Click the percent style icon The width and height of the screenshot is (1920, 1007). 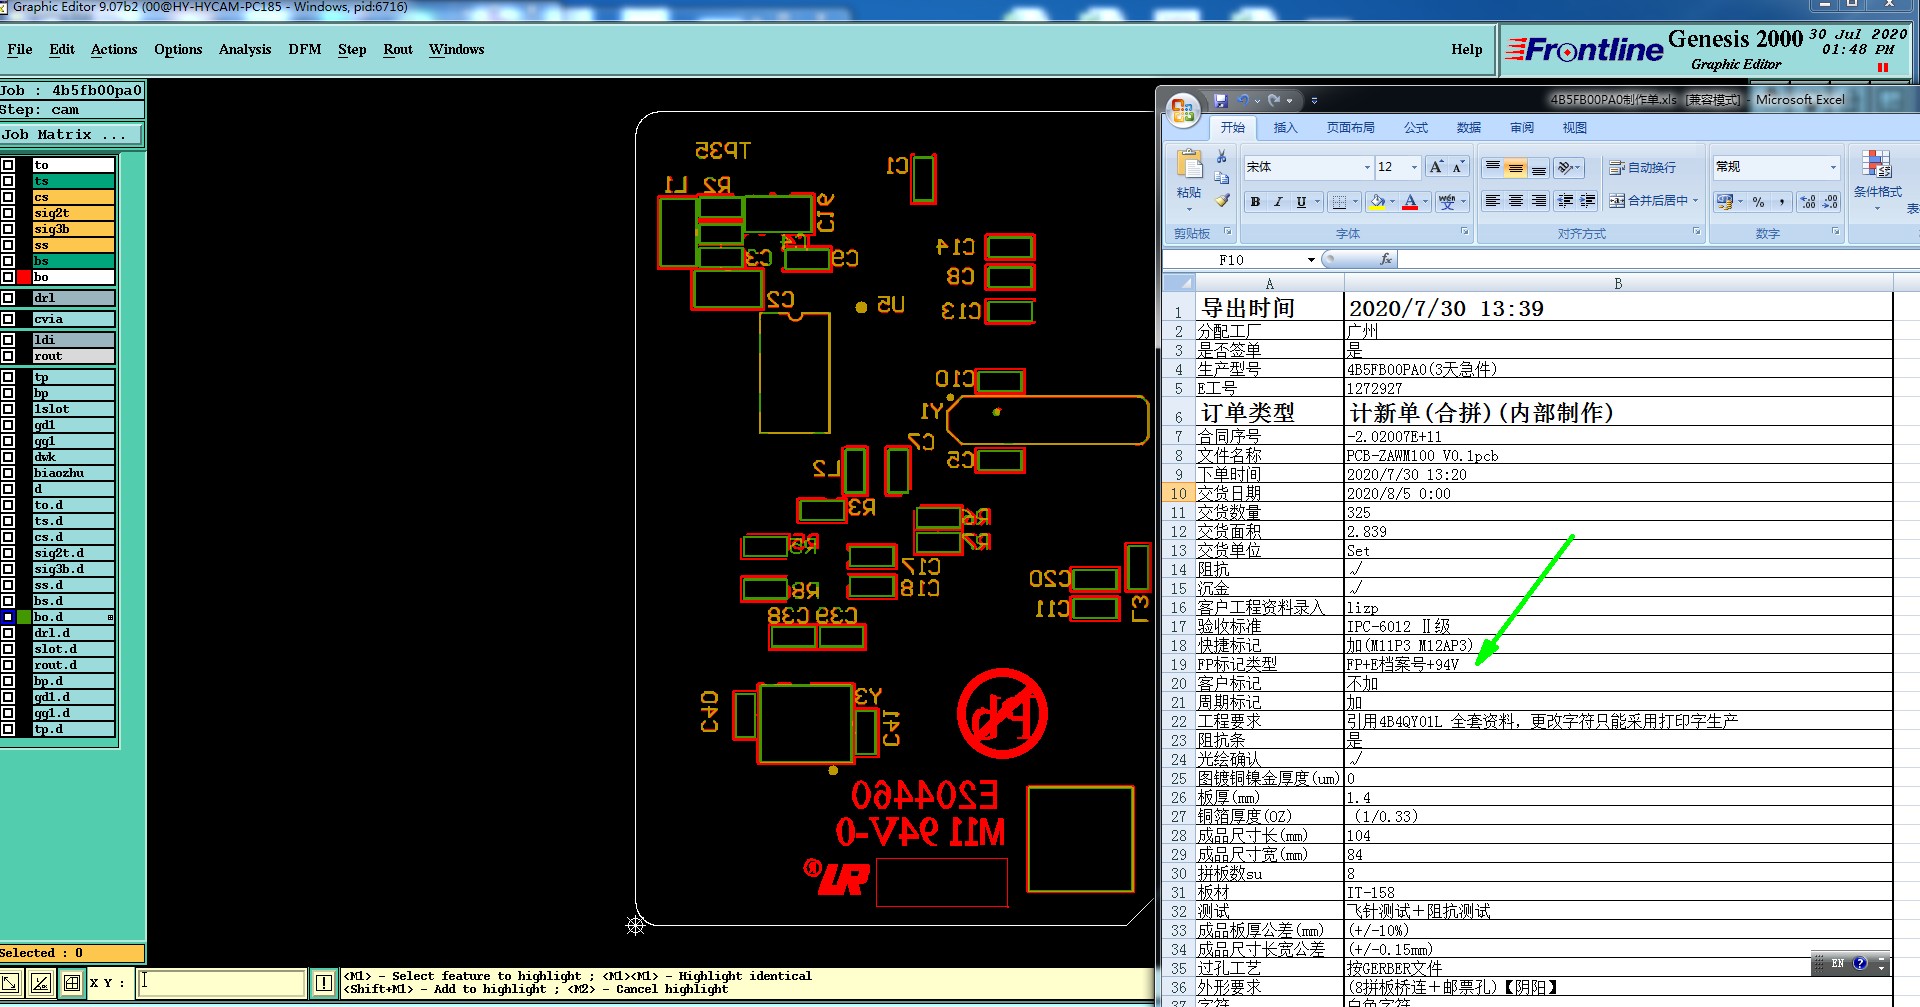tap(1759, 201)
